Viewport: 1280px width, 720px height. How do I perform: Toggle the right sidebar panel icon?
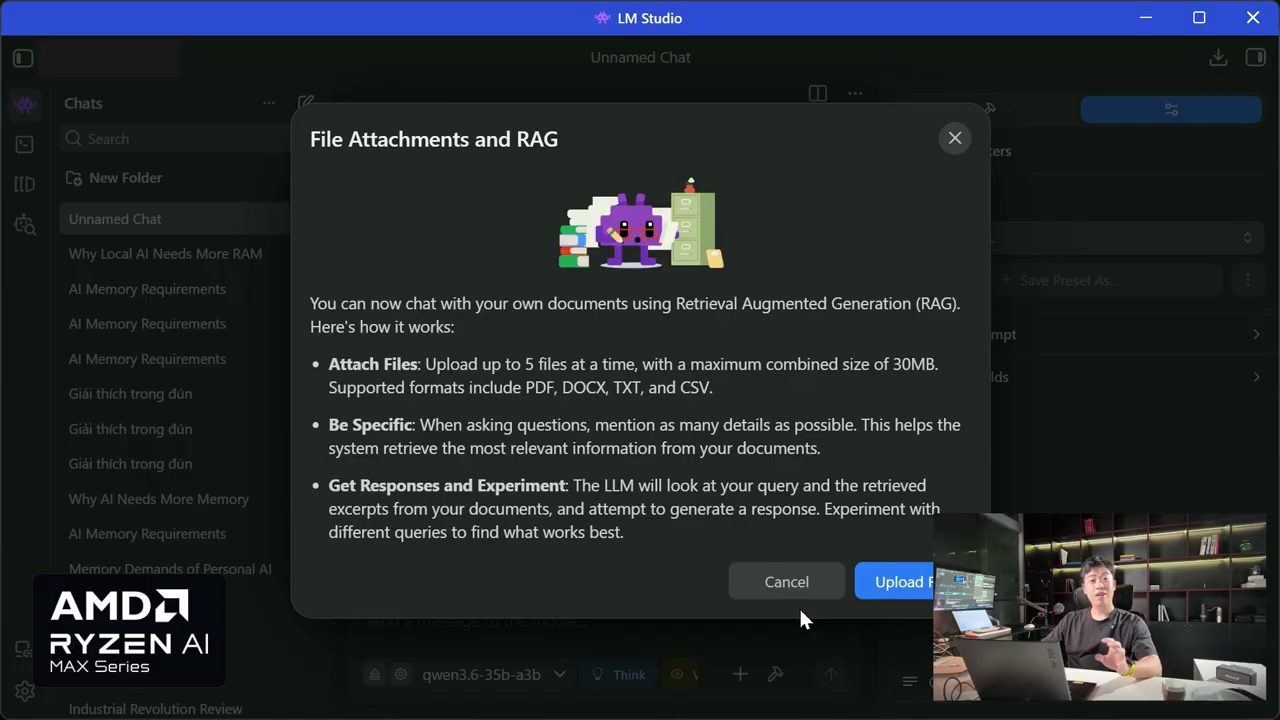point(1256,58)
